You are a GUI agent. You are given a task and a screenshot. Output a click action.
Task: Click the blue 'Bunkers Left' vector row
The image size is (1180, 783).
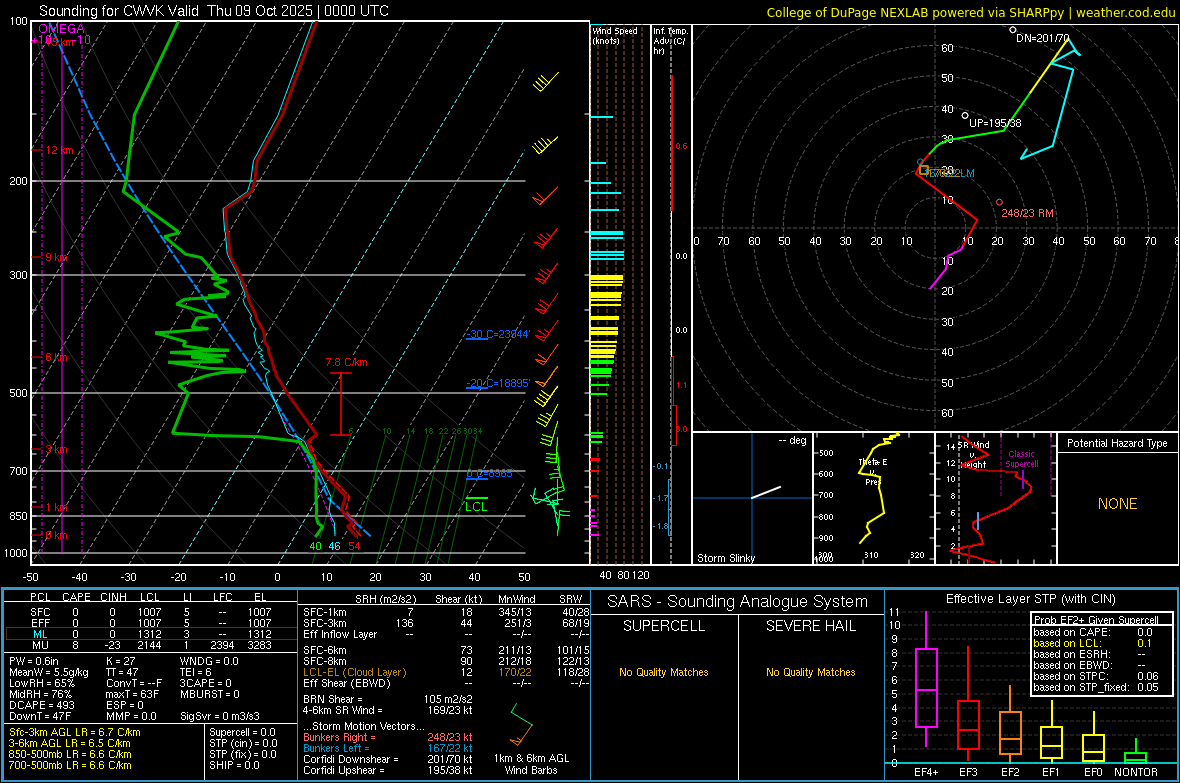(x=388, y=748)
